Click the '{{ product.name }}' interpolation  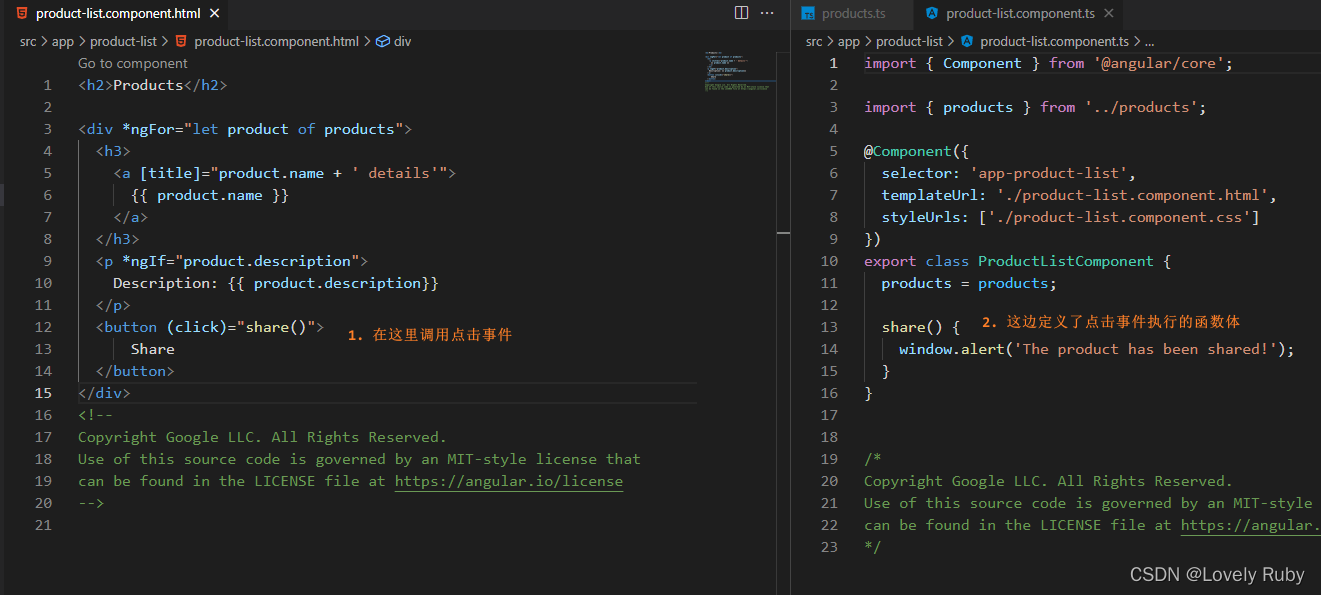pos(210,195)
